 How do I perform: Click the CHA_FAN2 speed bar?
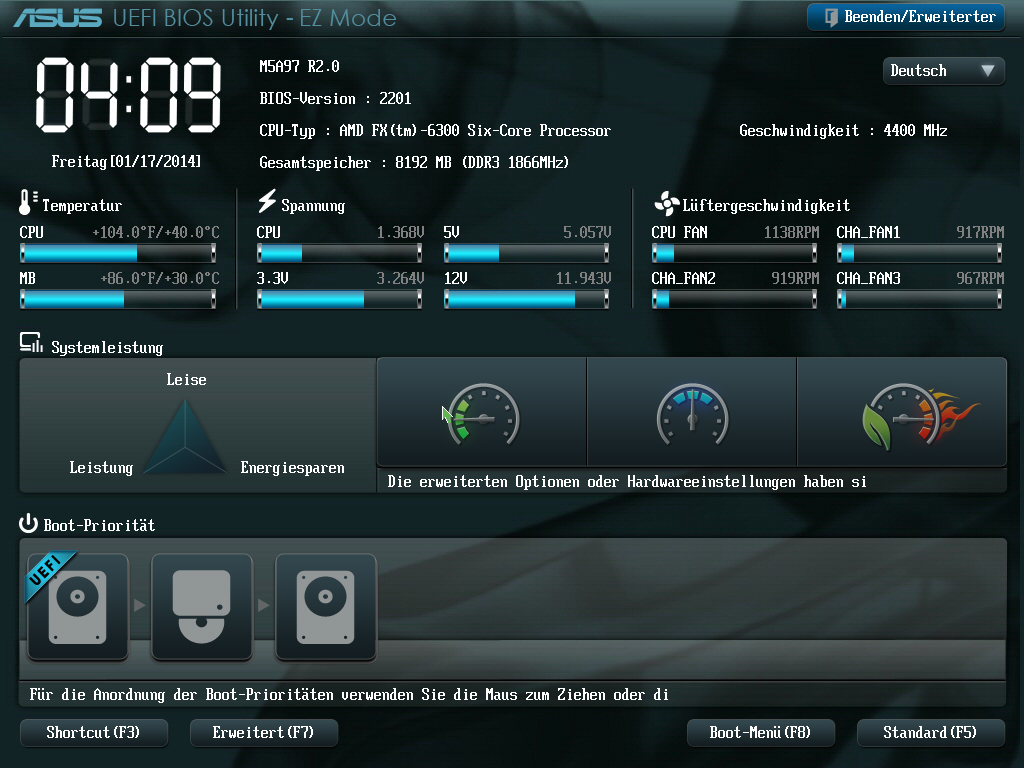click(735, 299)
